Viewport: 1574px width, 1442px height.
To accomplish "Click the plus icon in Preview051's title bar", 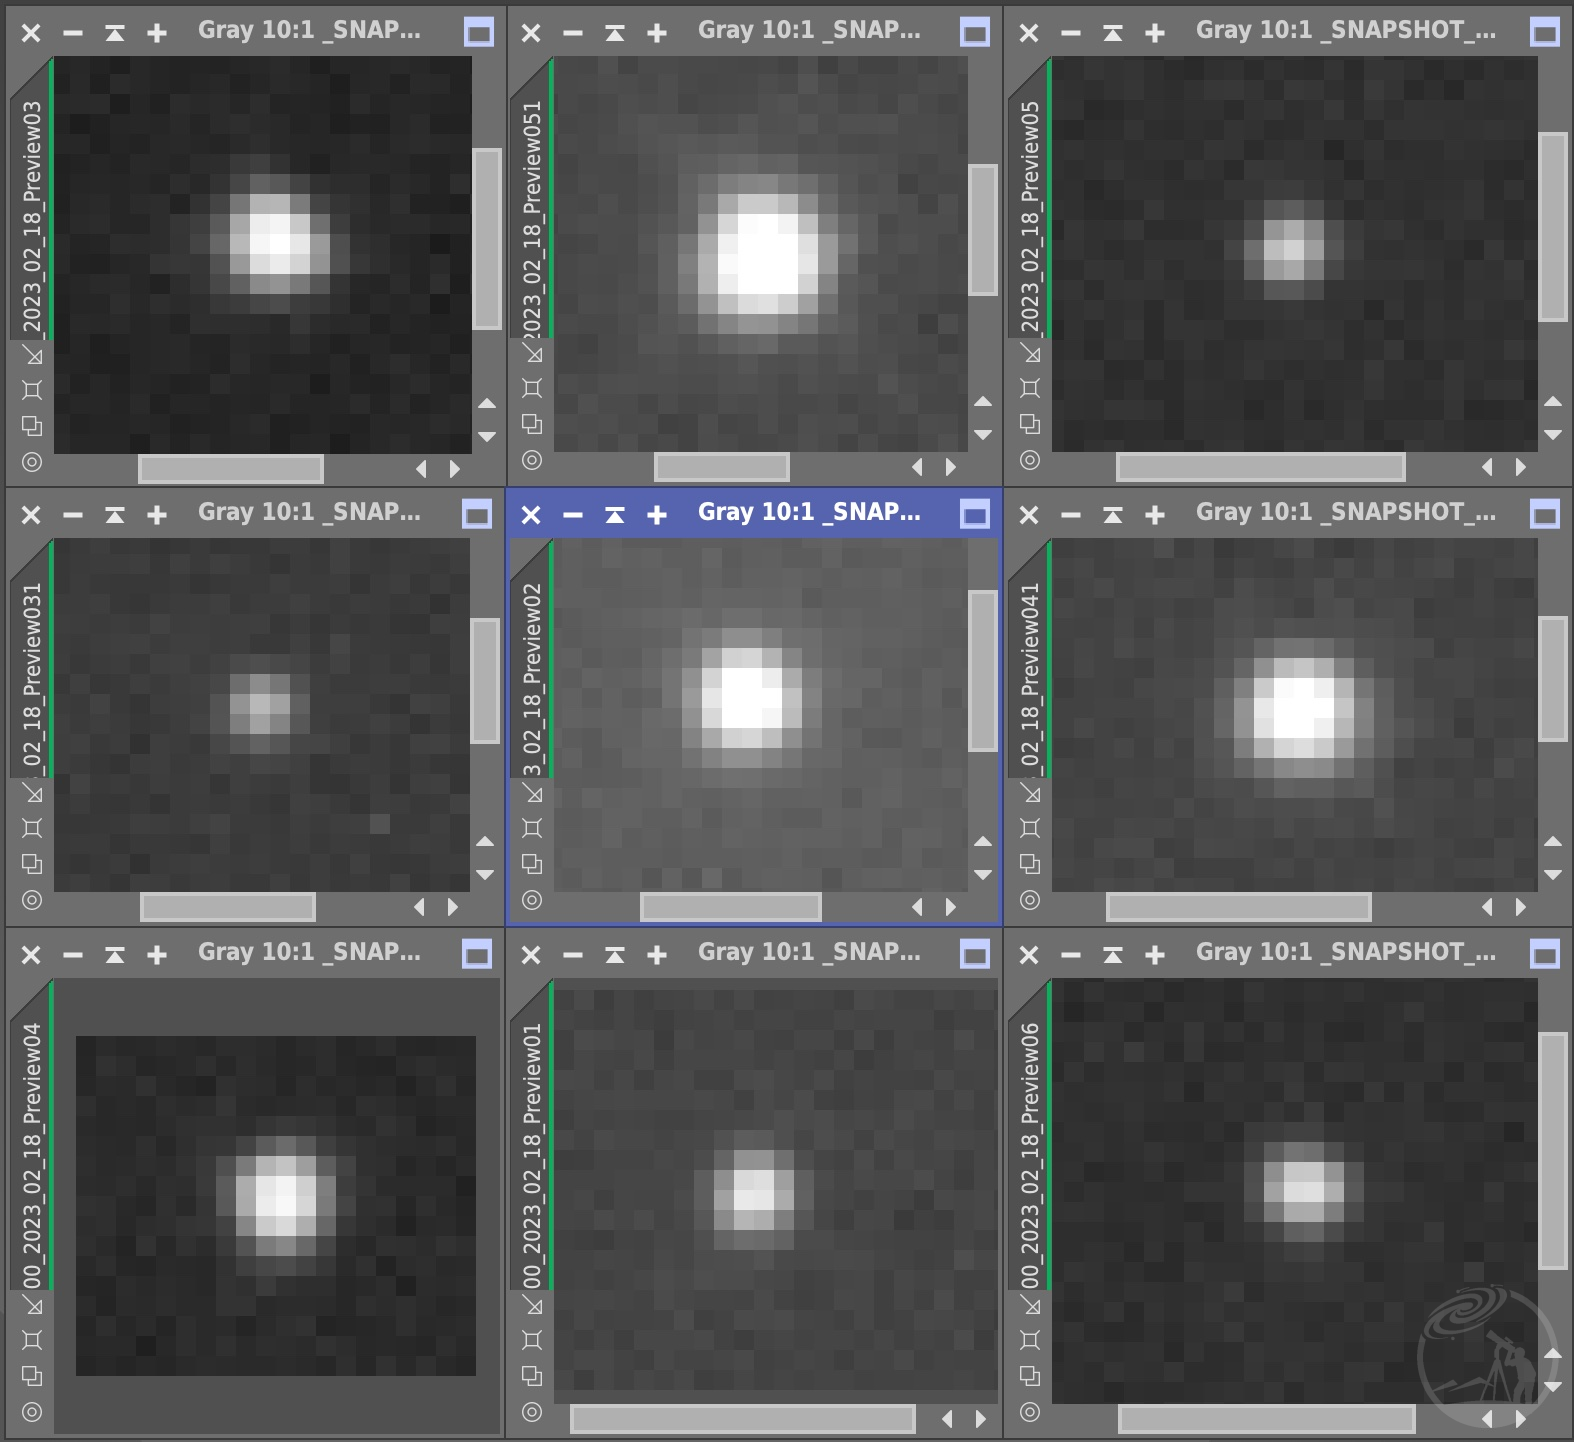I will 657,33.
